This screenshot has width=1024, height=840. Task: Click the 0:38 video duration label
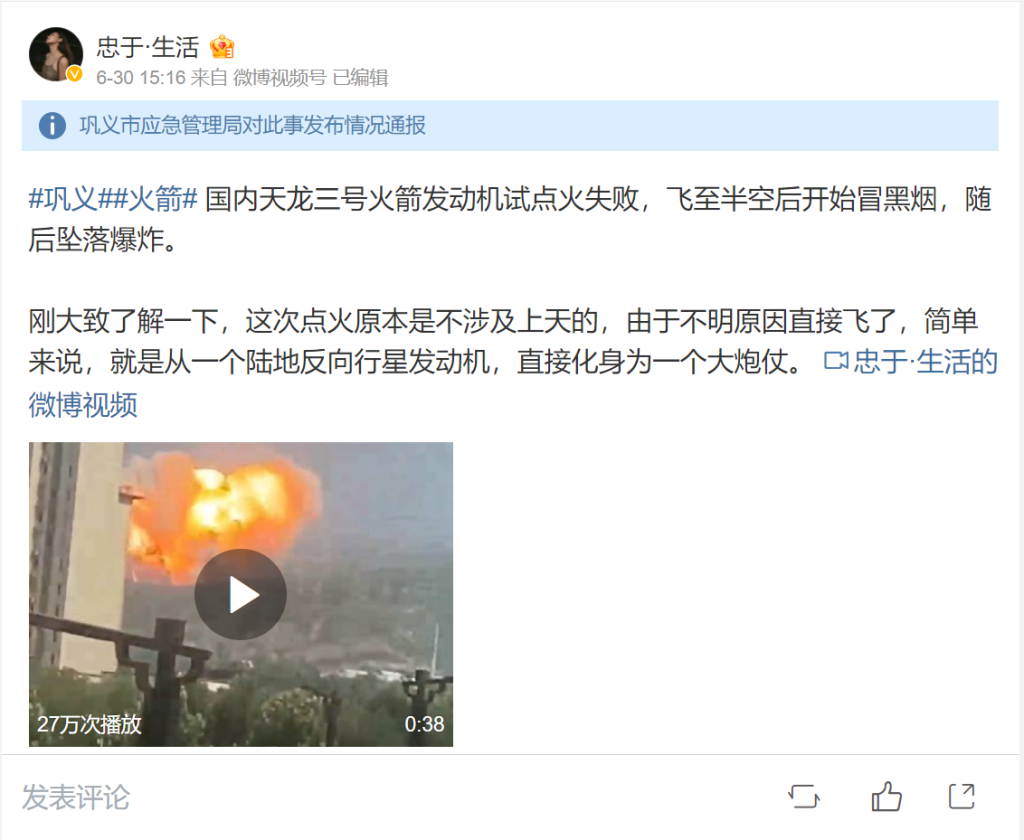tap(424, 724)
